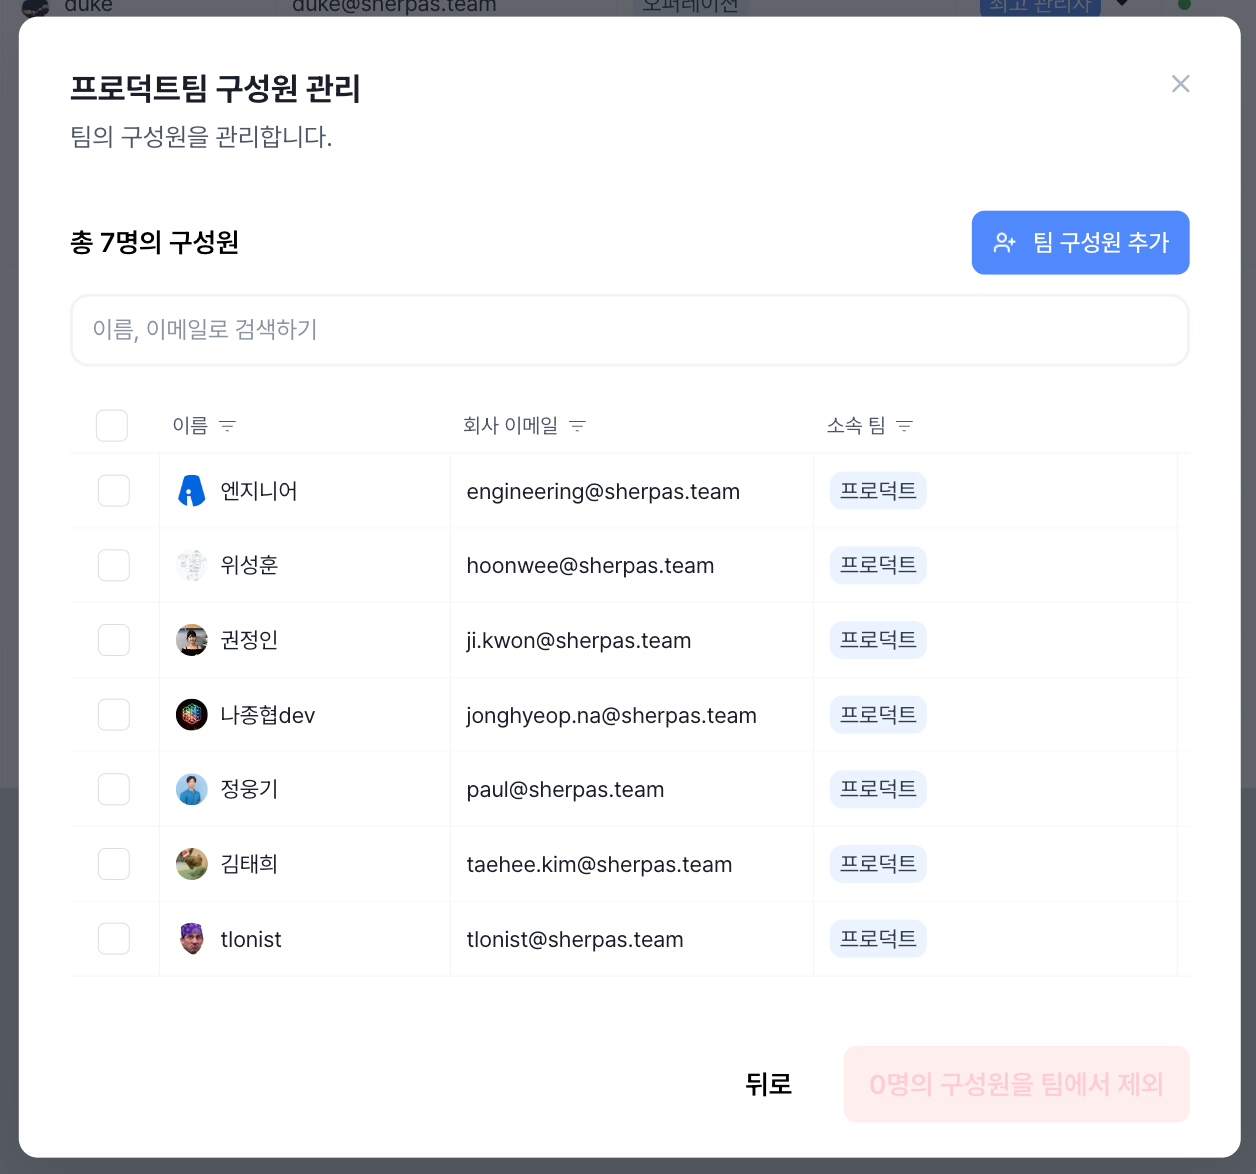Screen dimensions: 1256x1174
Task: Click 위성훈's profile avatar
Action: (192, 565)
